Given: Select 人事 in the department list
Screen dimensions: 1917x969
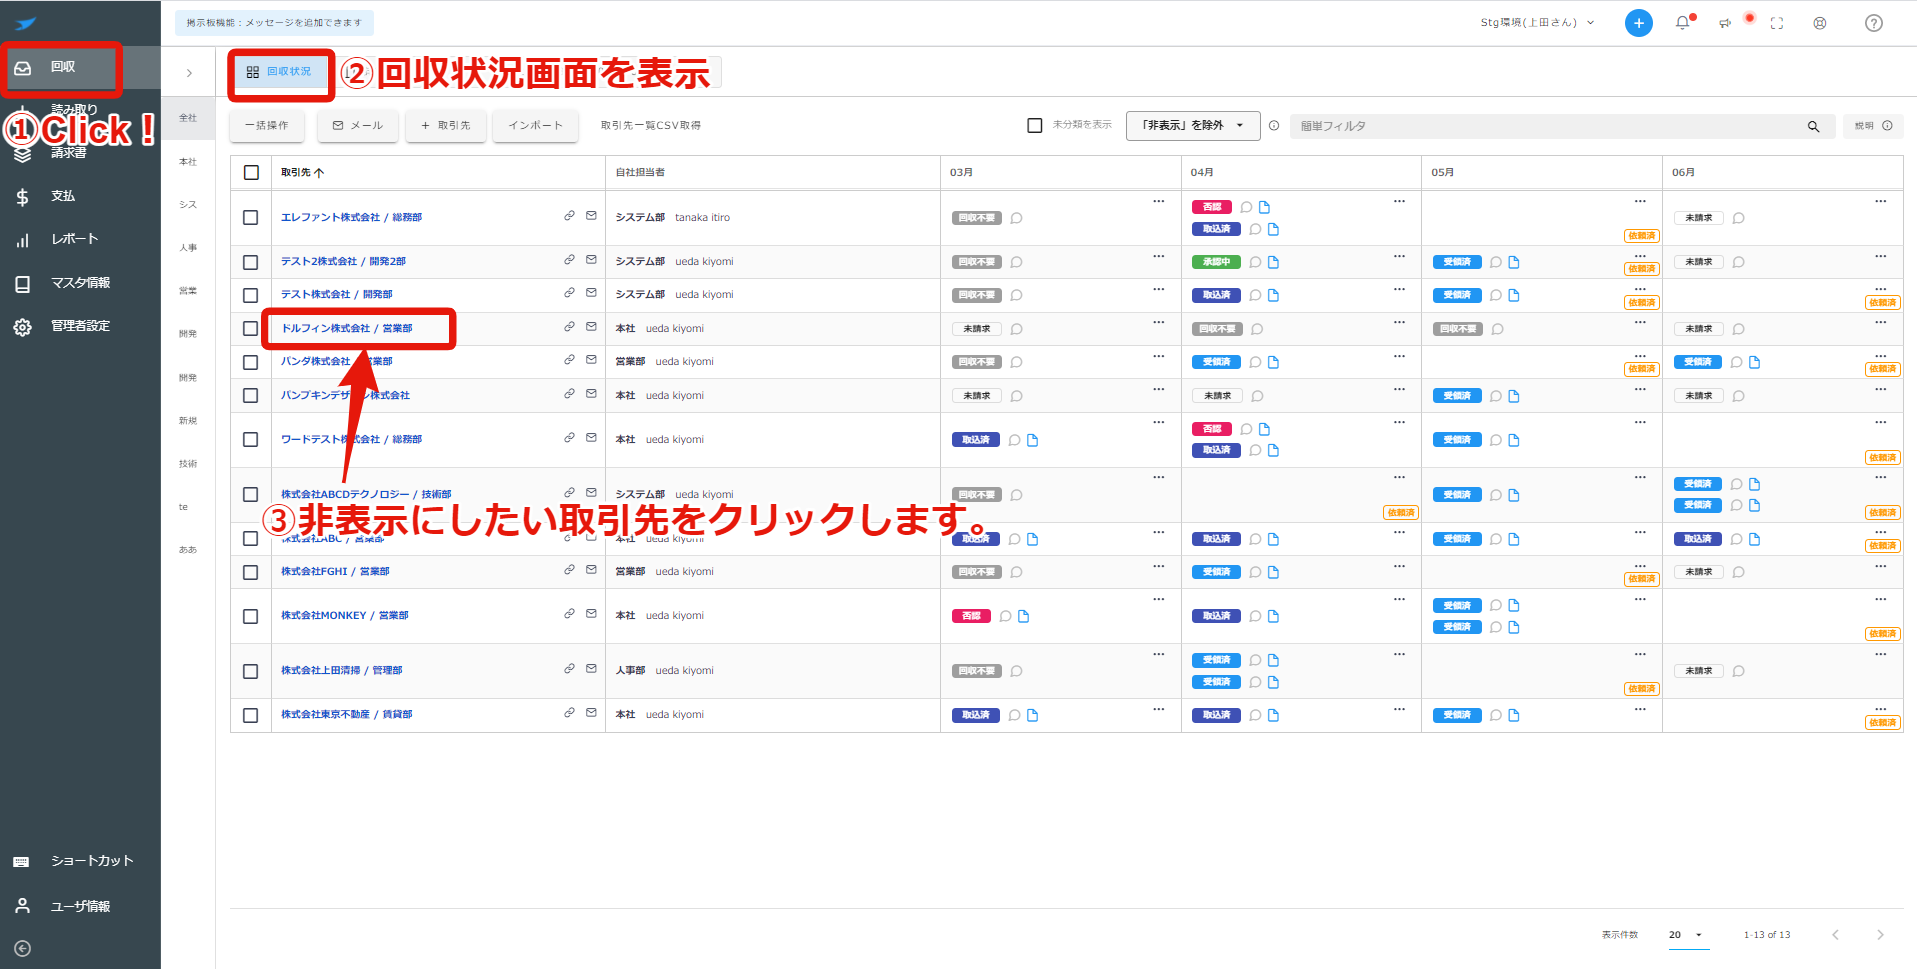Looking at the screenshot, I should point(188,248).
